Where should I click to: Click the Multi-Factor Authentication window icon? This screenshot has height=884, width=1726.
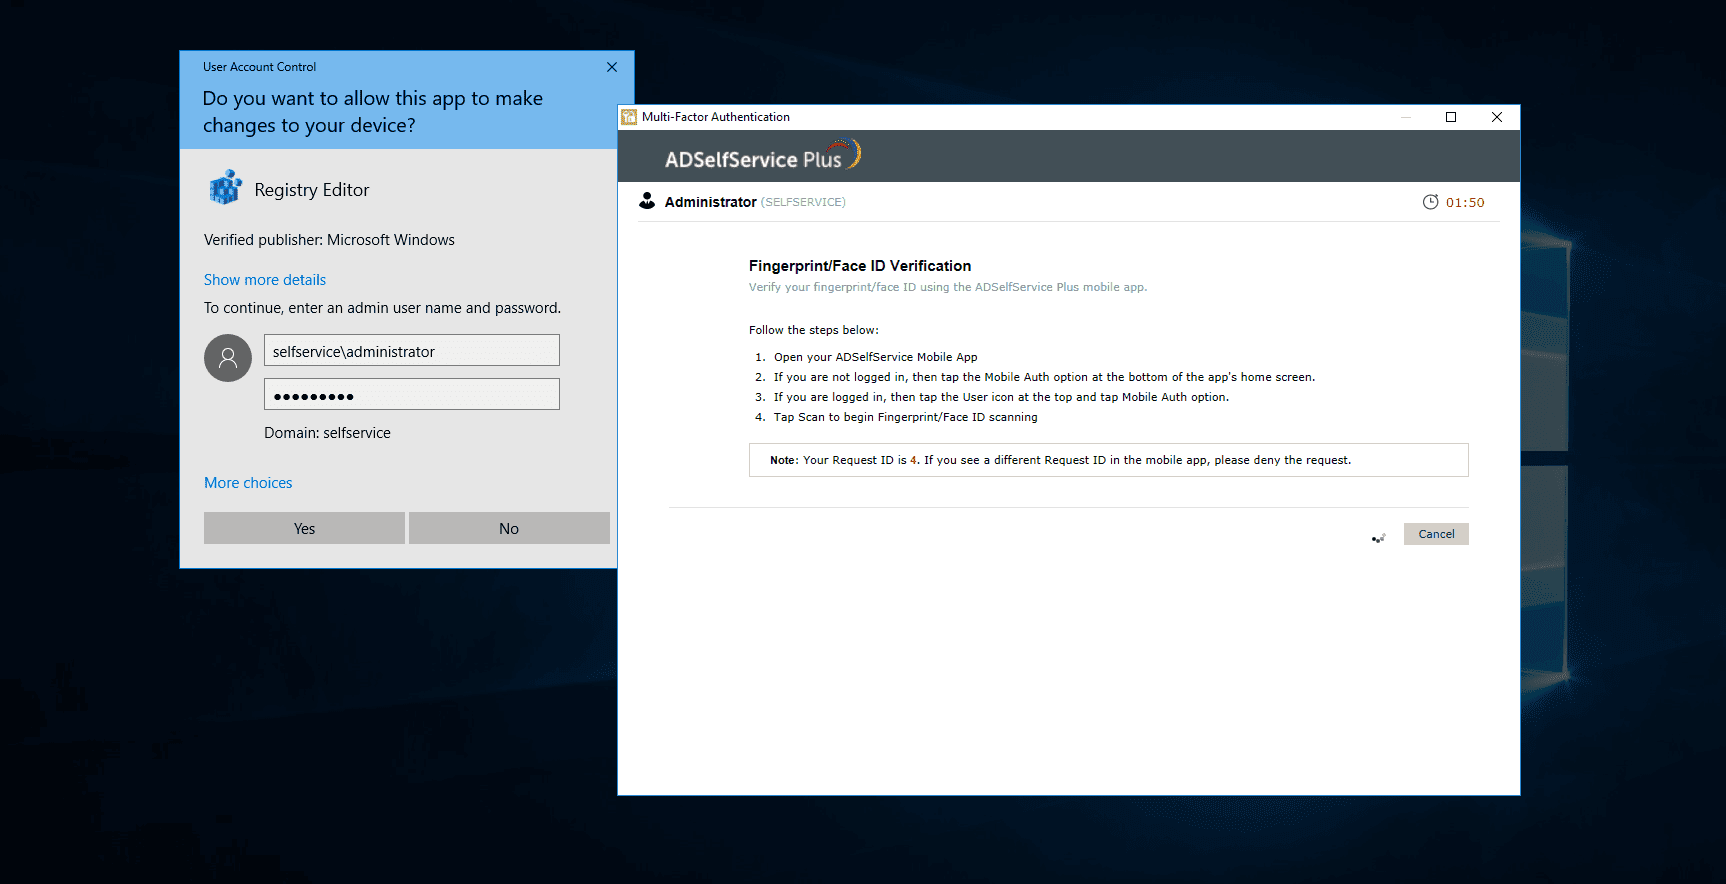coord(629,117)
